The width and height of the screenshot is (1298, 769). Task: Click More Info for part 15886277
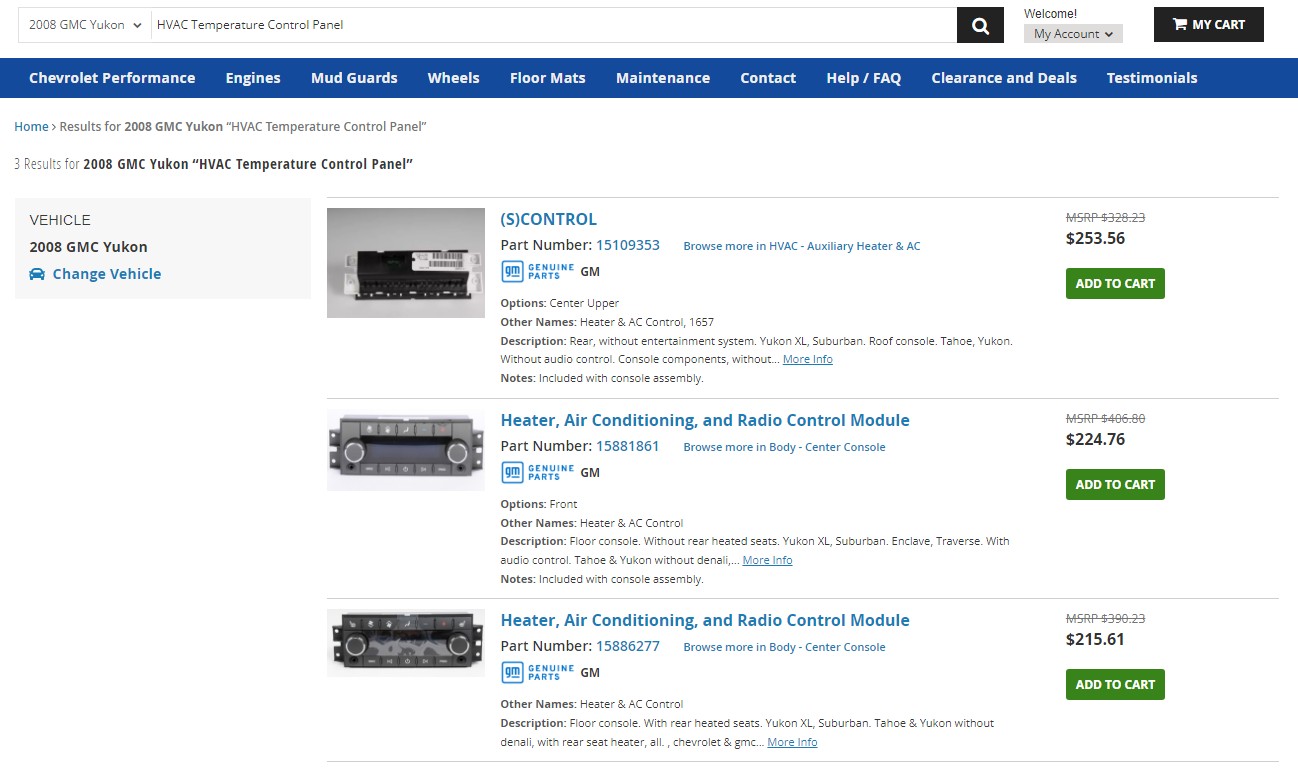793,743
